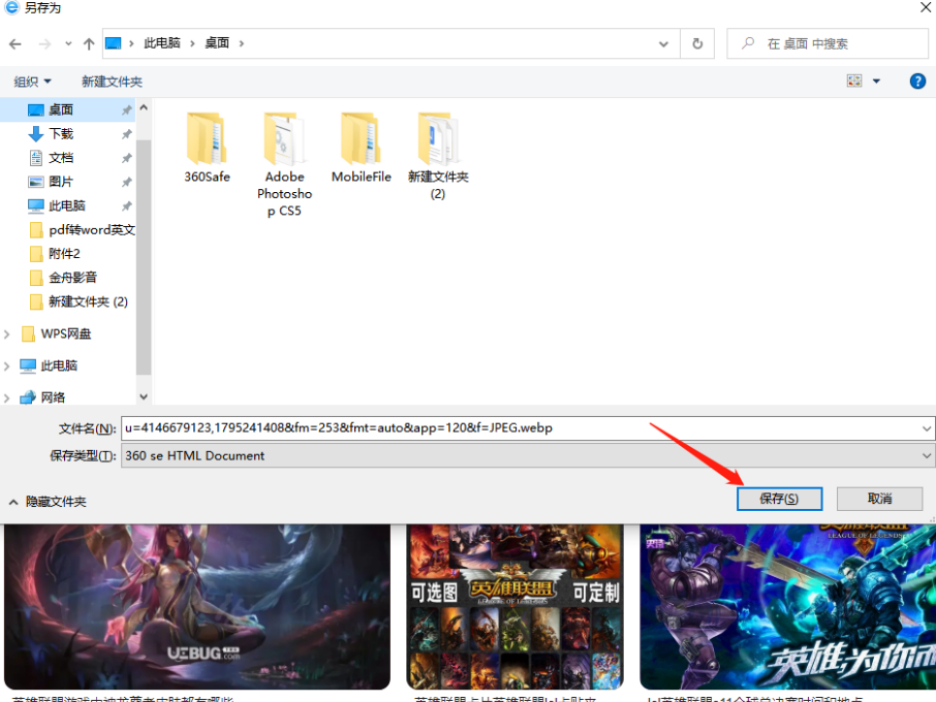Click sidebar scrollbar down arrow
Screen dimensions: 936x702
tap(143, 396)
